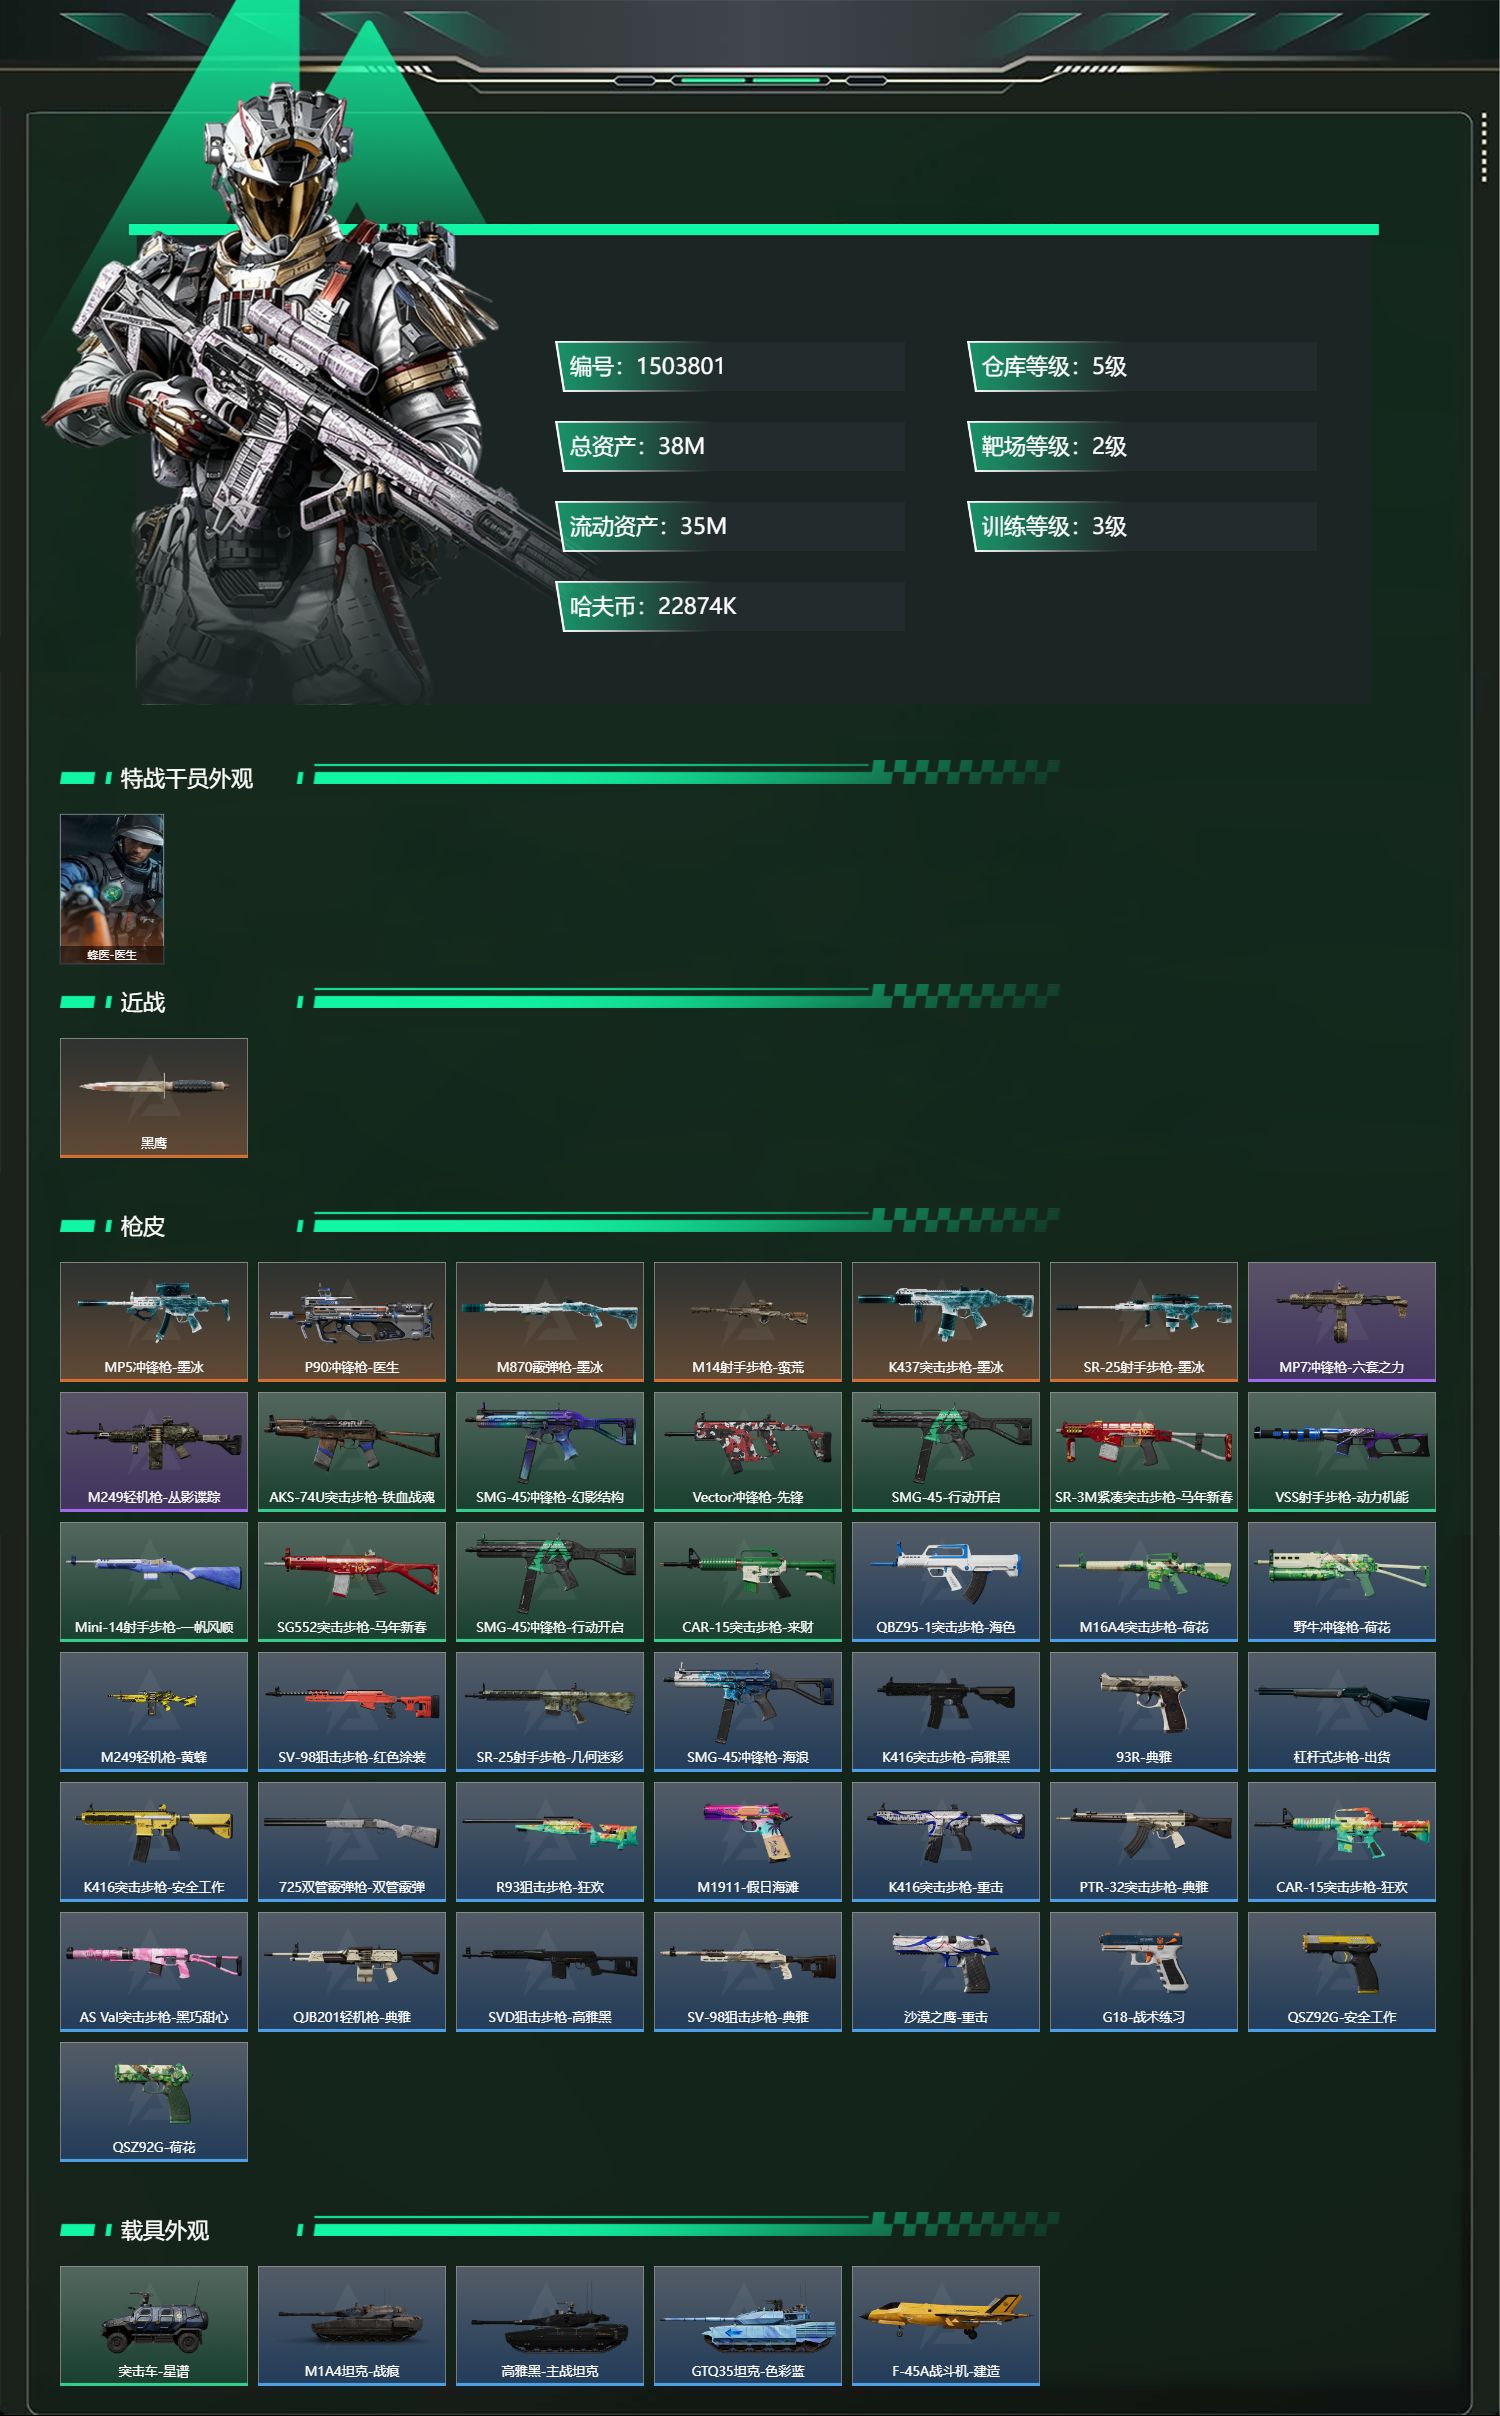Click the 高雅黑-主战坦克 vehicle skin
The height and width of the screenshot is (2416, 1500).
pyautogui.click(x=550, y=2325)
